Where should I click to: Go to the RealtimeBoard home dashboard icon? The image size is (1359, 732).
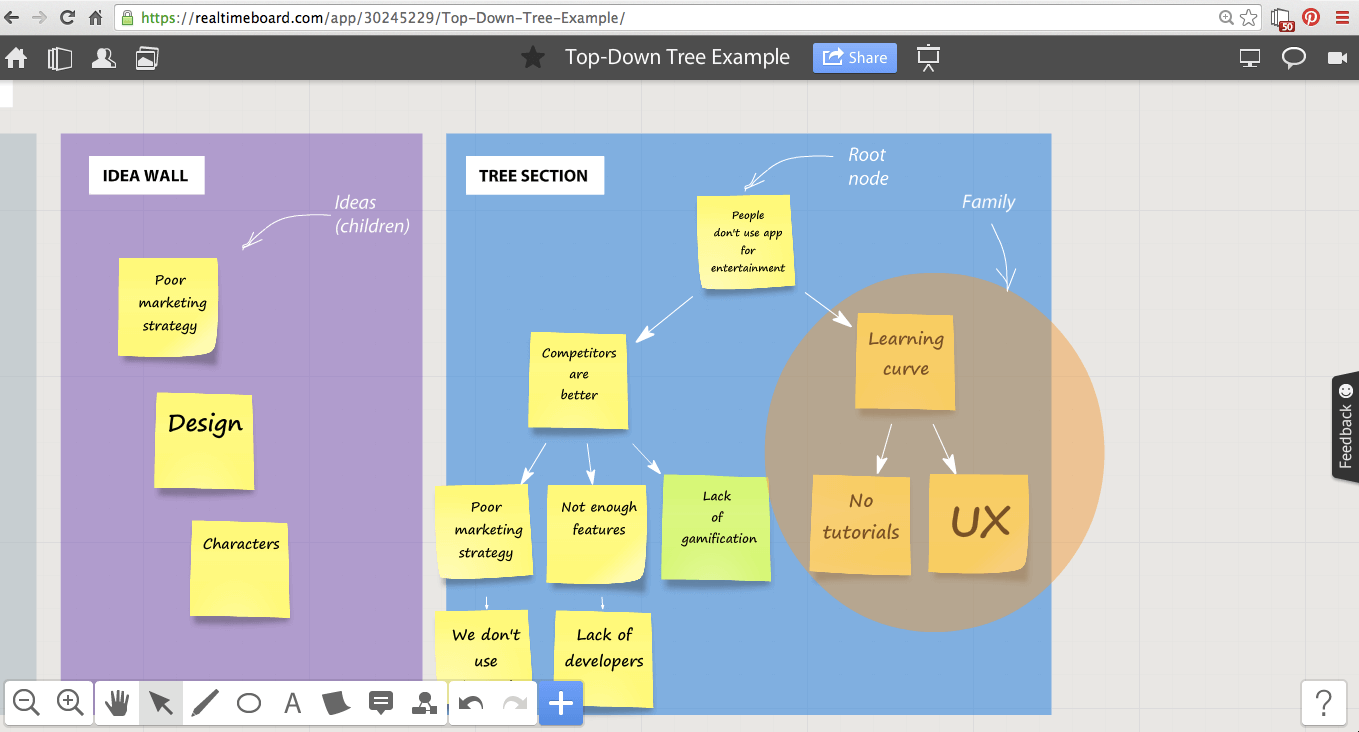click(16, 58)
